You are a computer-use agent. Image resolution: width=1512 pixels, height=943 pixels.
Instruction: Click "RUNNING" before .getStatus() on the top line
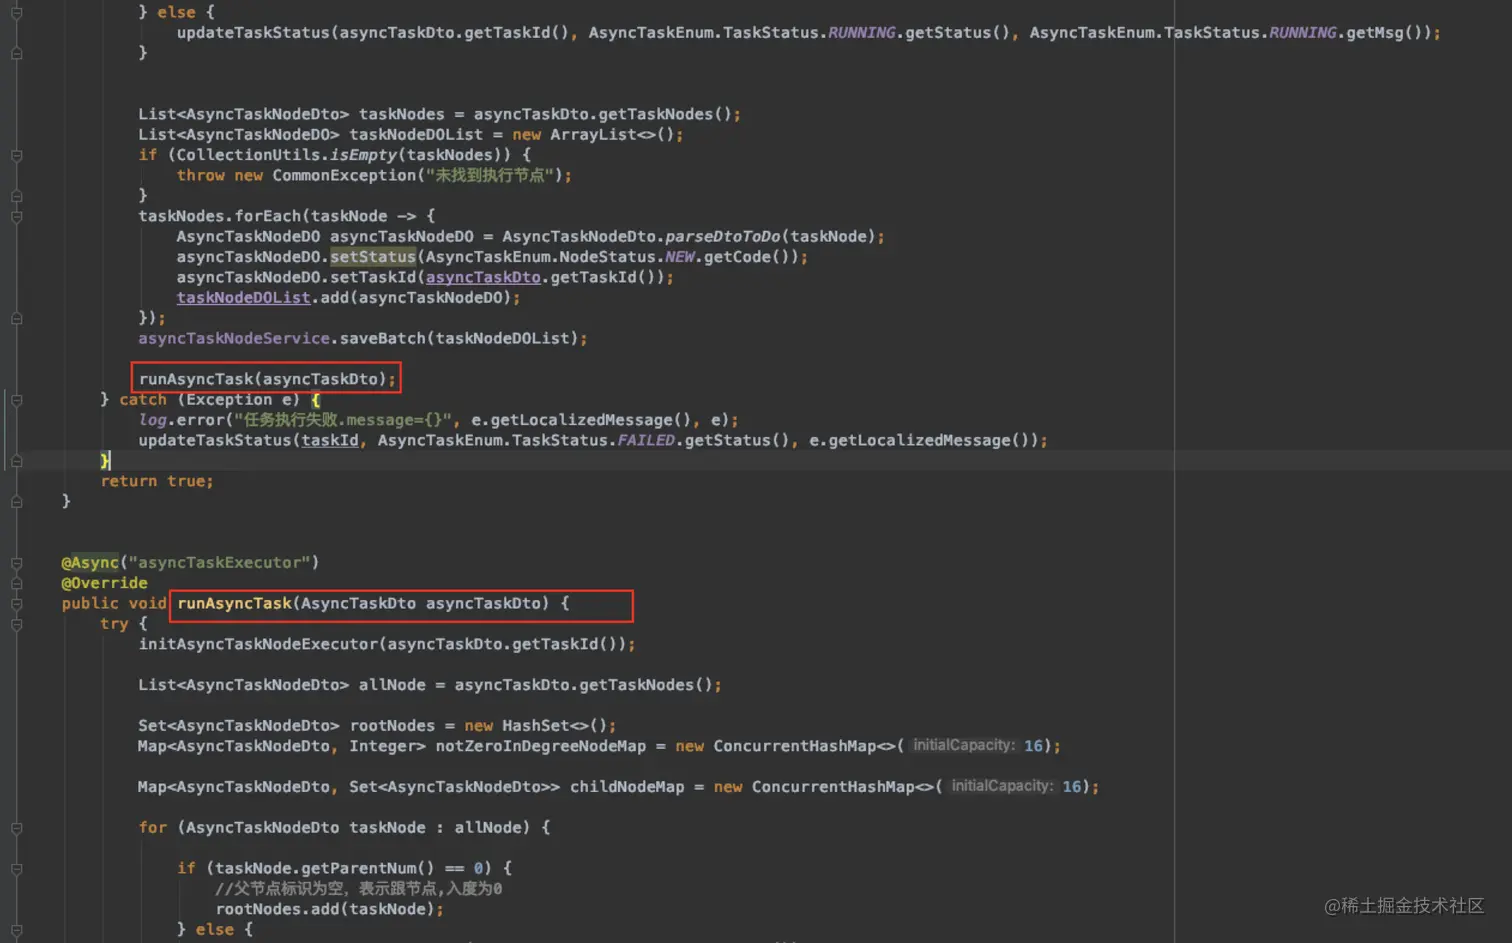pyautogui.click(x=862, y=33)
